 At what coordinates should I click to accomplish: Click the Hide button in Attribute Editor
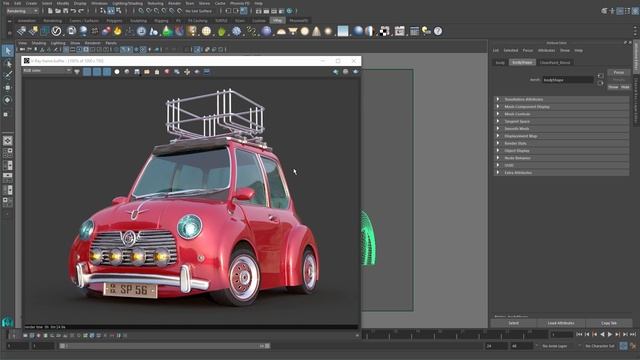(625, 87)
